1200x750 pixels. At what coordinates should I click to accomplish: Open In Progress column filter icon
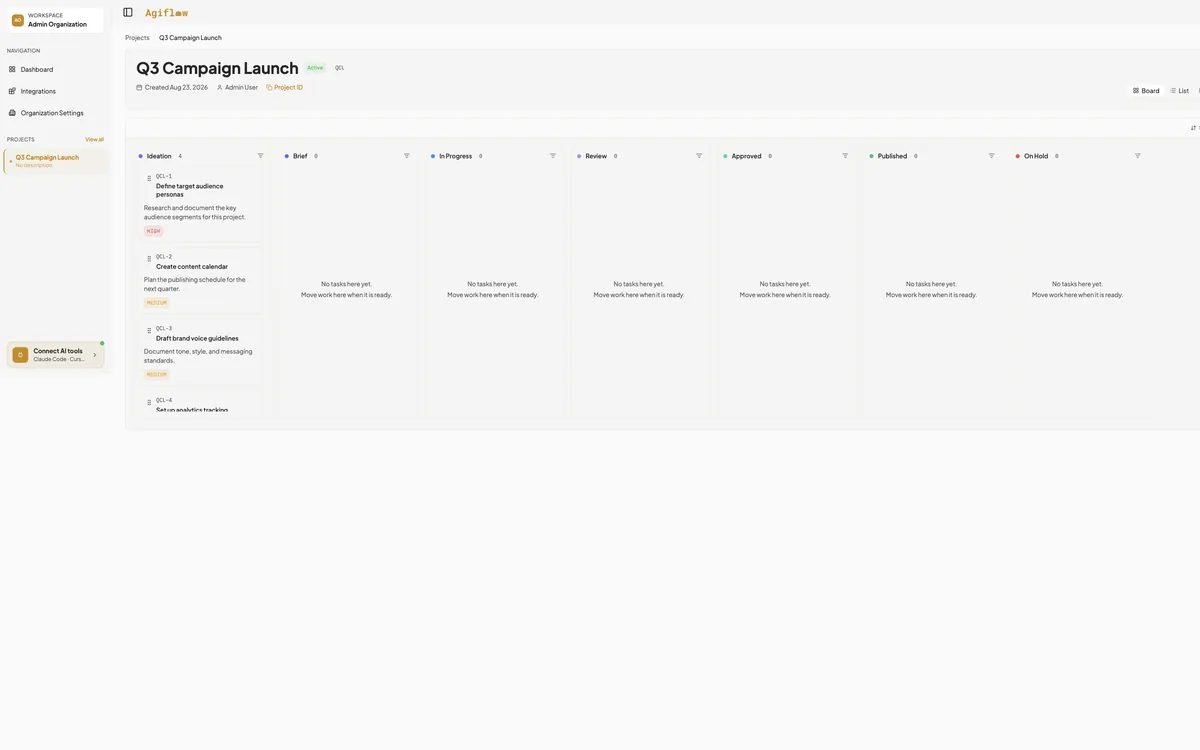click(553, 156)
